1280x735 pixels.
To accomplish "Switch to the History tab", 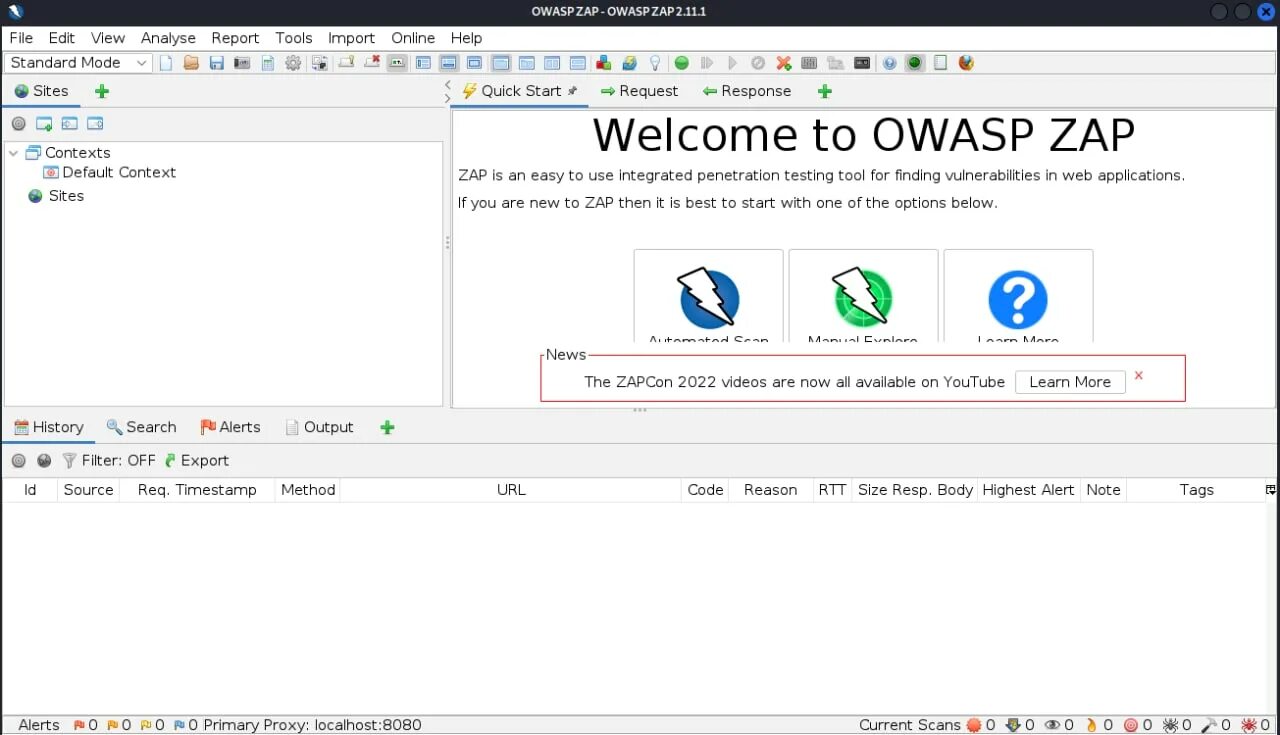I will pyautogui.click(x=48, y=427).
